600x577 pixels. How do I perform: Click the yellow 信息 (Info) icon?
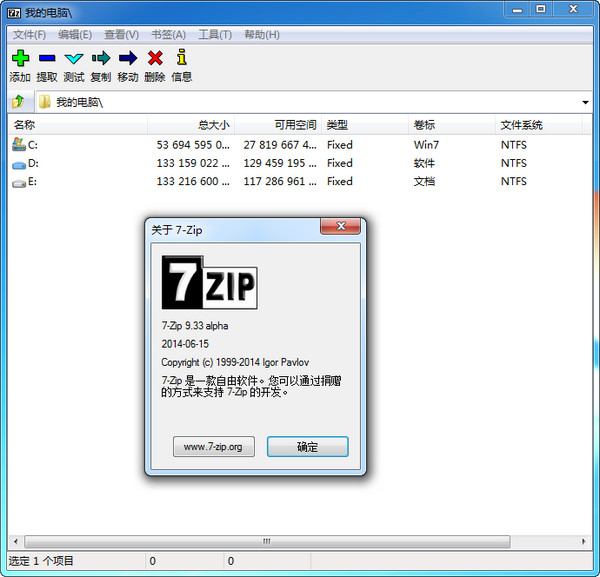point(181,59)
